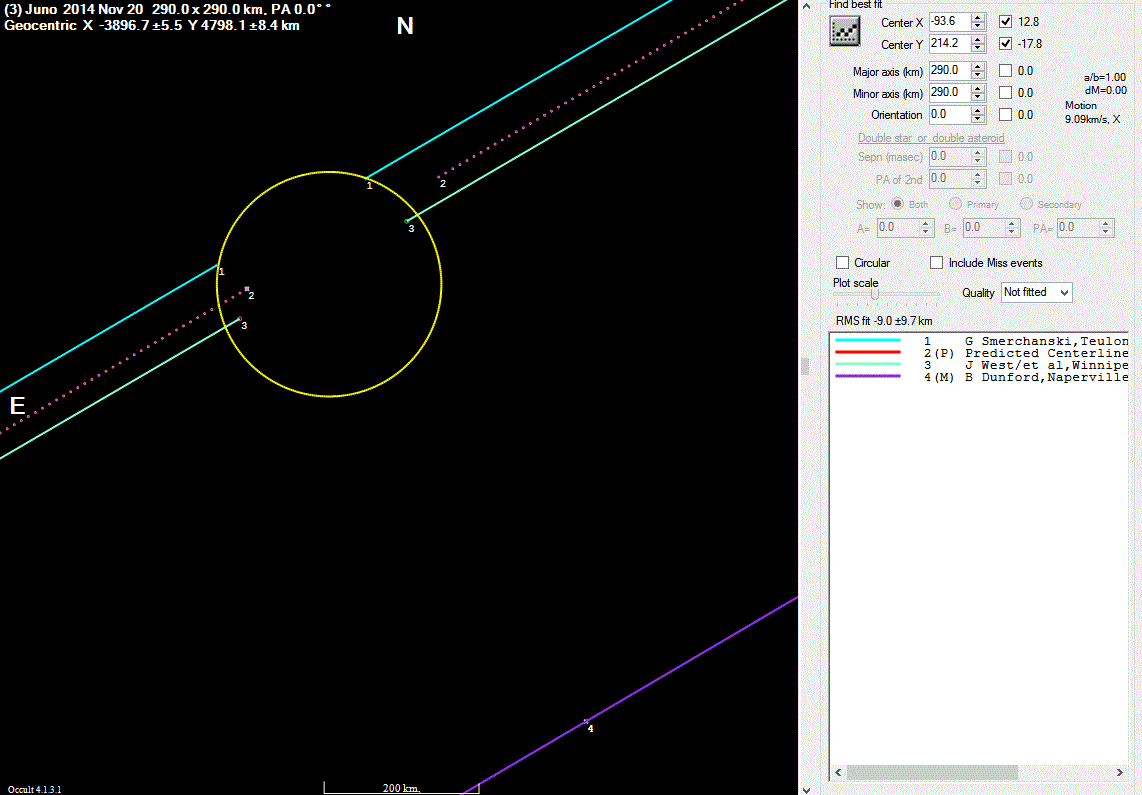Click the Center Y value field
The width and height of the screenshot is (1142, 795).
click(x=950, y=44)
